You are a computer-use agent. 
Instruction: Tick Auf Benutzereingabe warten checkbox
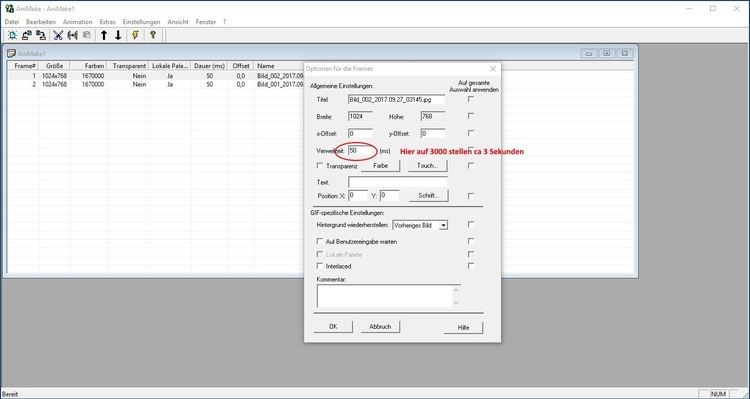pyautogui.click(x=320, y=242)
